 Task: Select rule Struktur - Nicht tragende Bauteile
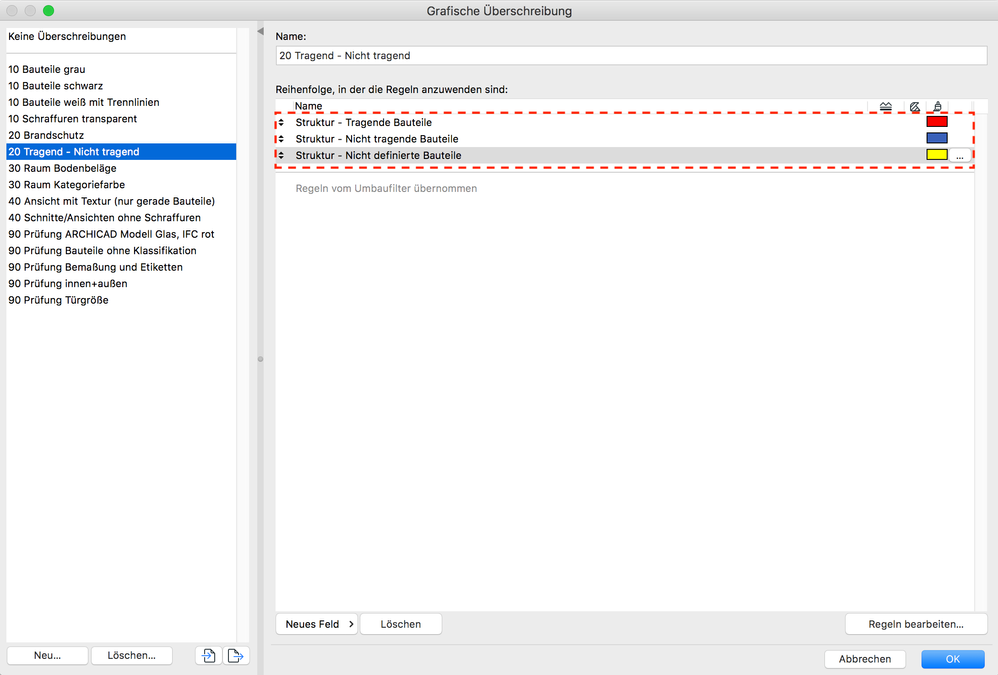pos(624,139)
